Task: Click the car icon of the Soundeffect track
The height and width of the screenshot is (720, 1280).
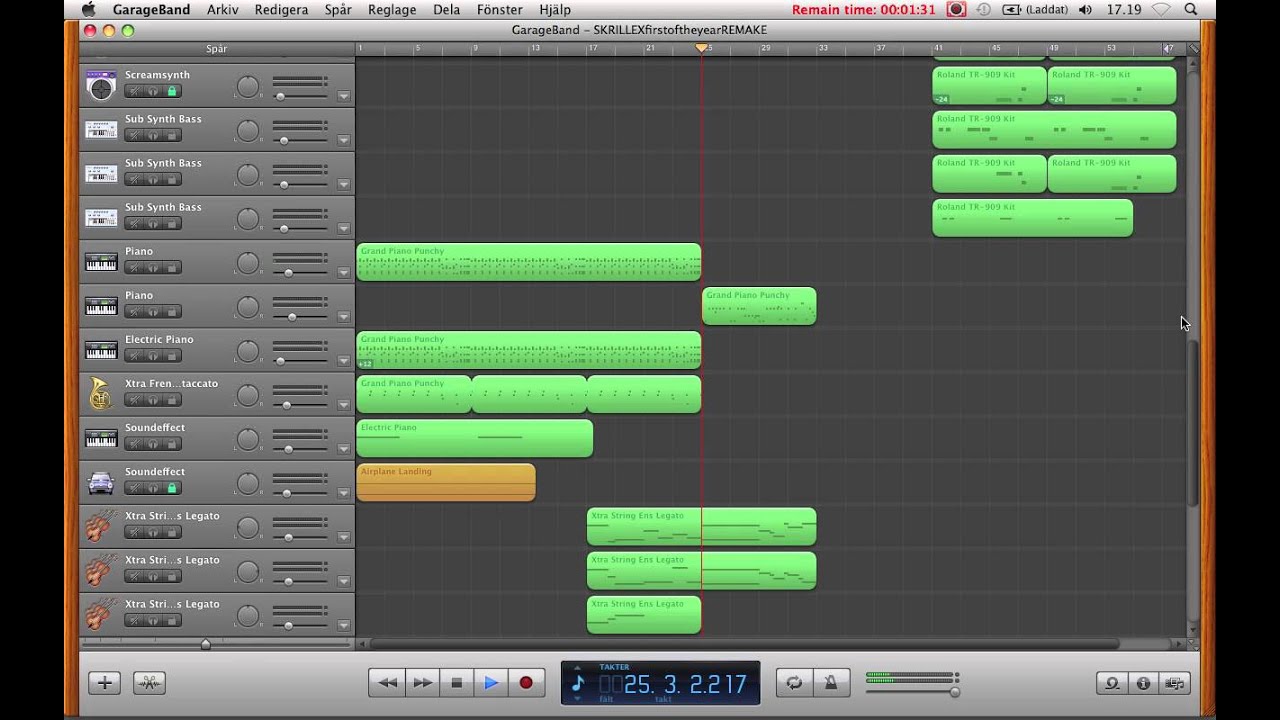Action: tap(101, 483)
